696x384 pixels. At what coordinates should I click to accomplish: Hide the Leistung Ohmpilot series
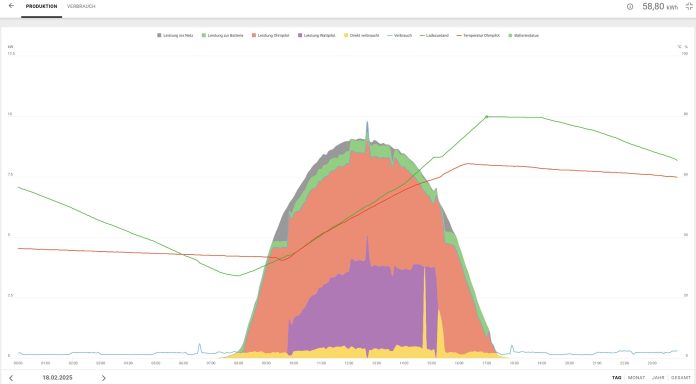coord(271,35)
